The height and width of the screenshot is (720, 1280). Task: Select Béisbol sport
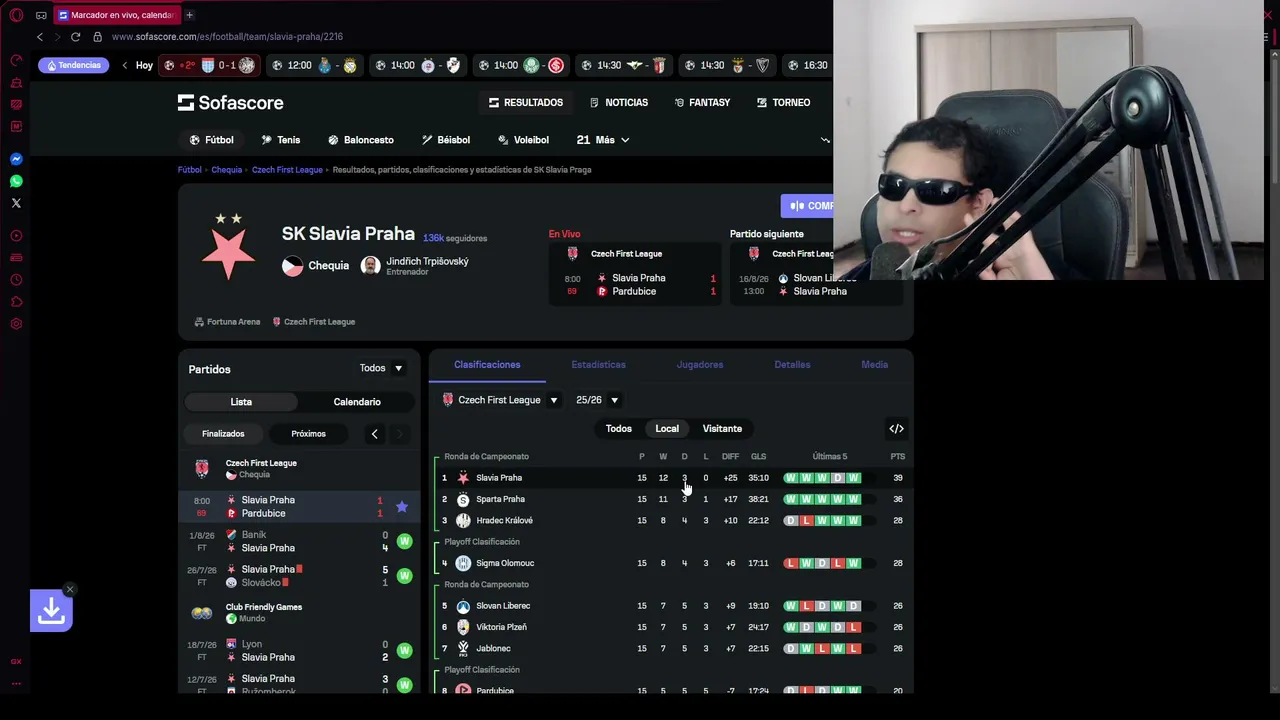pyautogui.click(x=446, y=140)
